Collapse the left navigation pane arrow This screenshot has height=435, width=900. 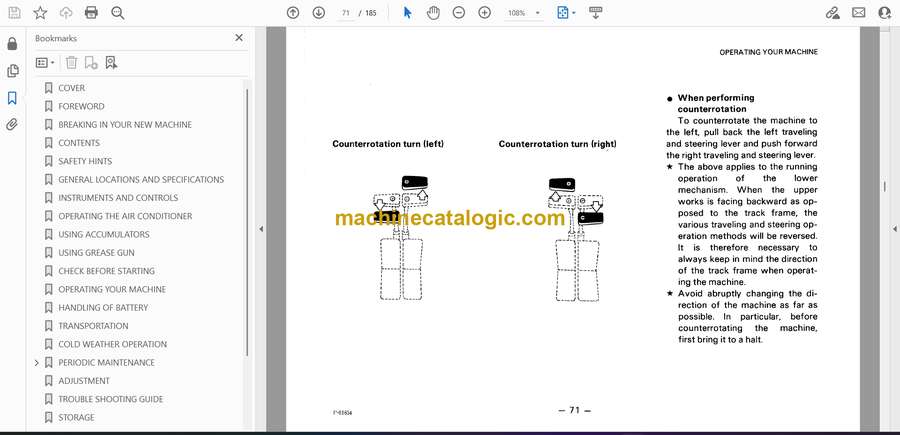(x=261, y=229)
